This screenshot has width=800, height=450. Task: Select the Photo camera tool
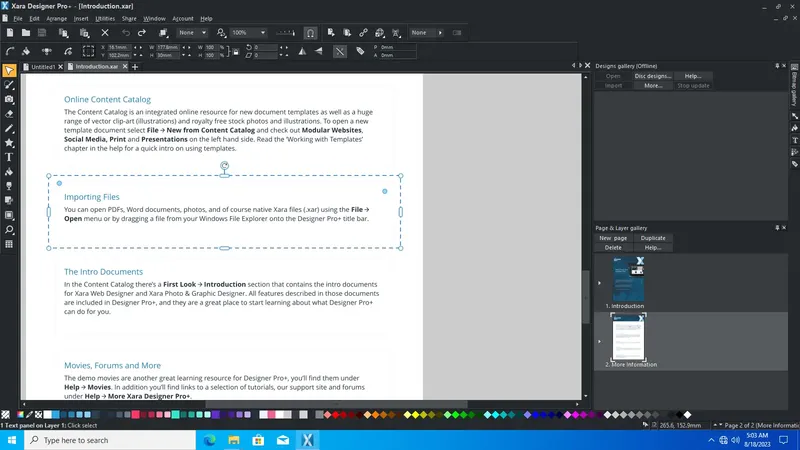tap(9, 99)
